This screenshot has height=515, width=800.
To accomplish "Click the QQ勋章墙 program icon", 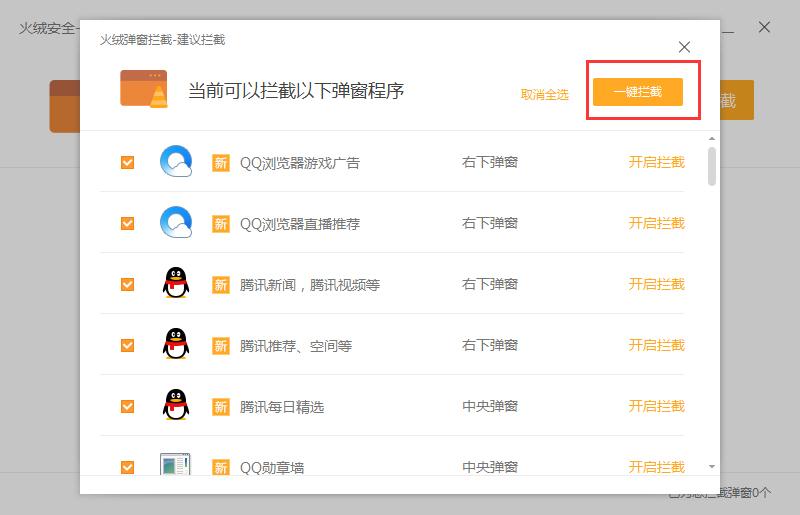I will point(175,464).
